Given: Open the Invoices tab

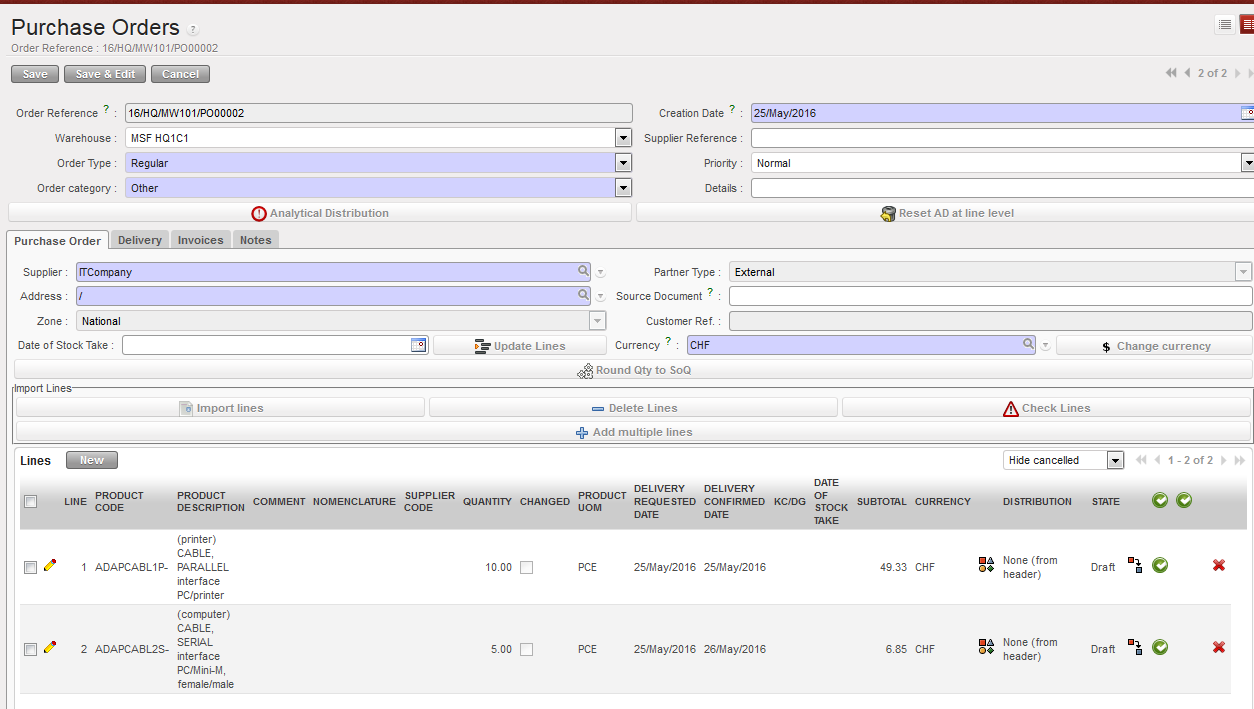Looking at the screenshot, I should (200, 240).
